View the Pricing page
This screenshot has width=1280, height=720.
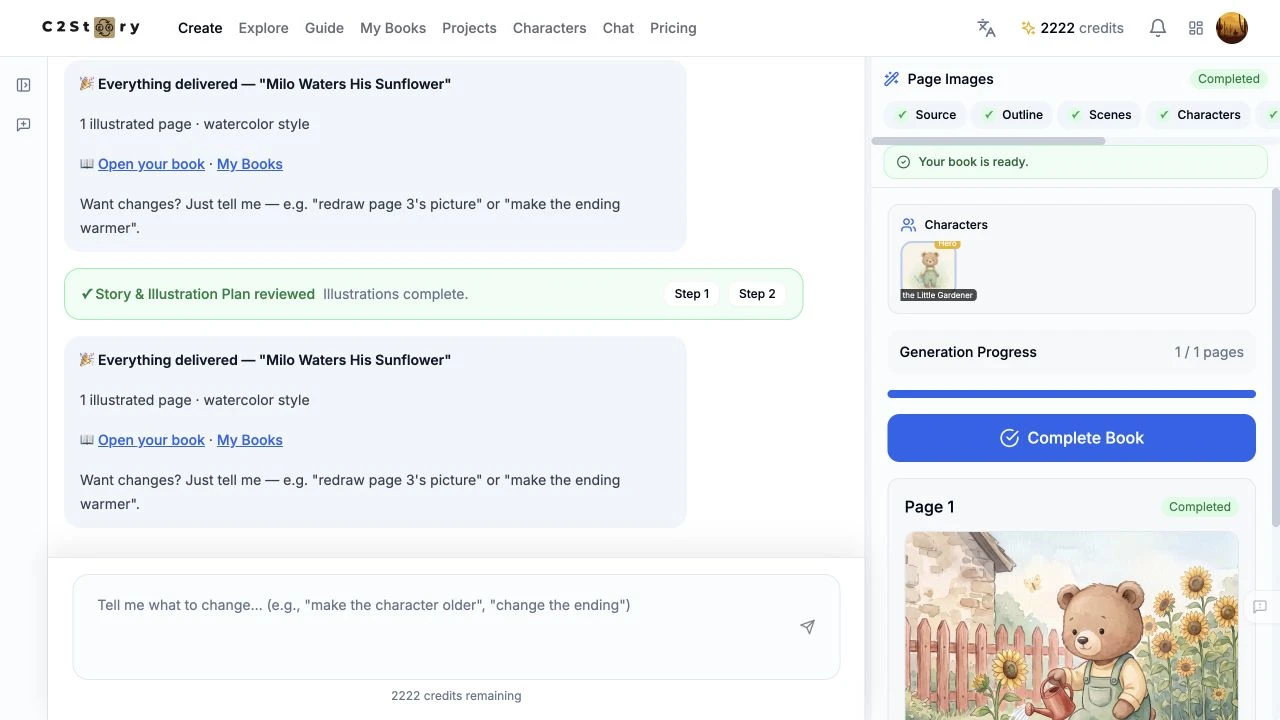tap(673, 28)
